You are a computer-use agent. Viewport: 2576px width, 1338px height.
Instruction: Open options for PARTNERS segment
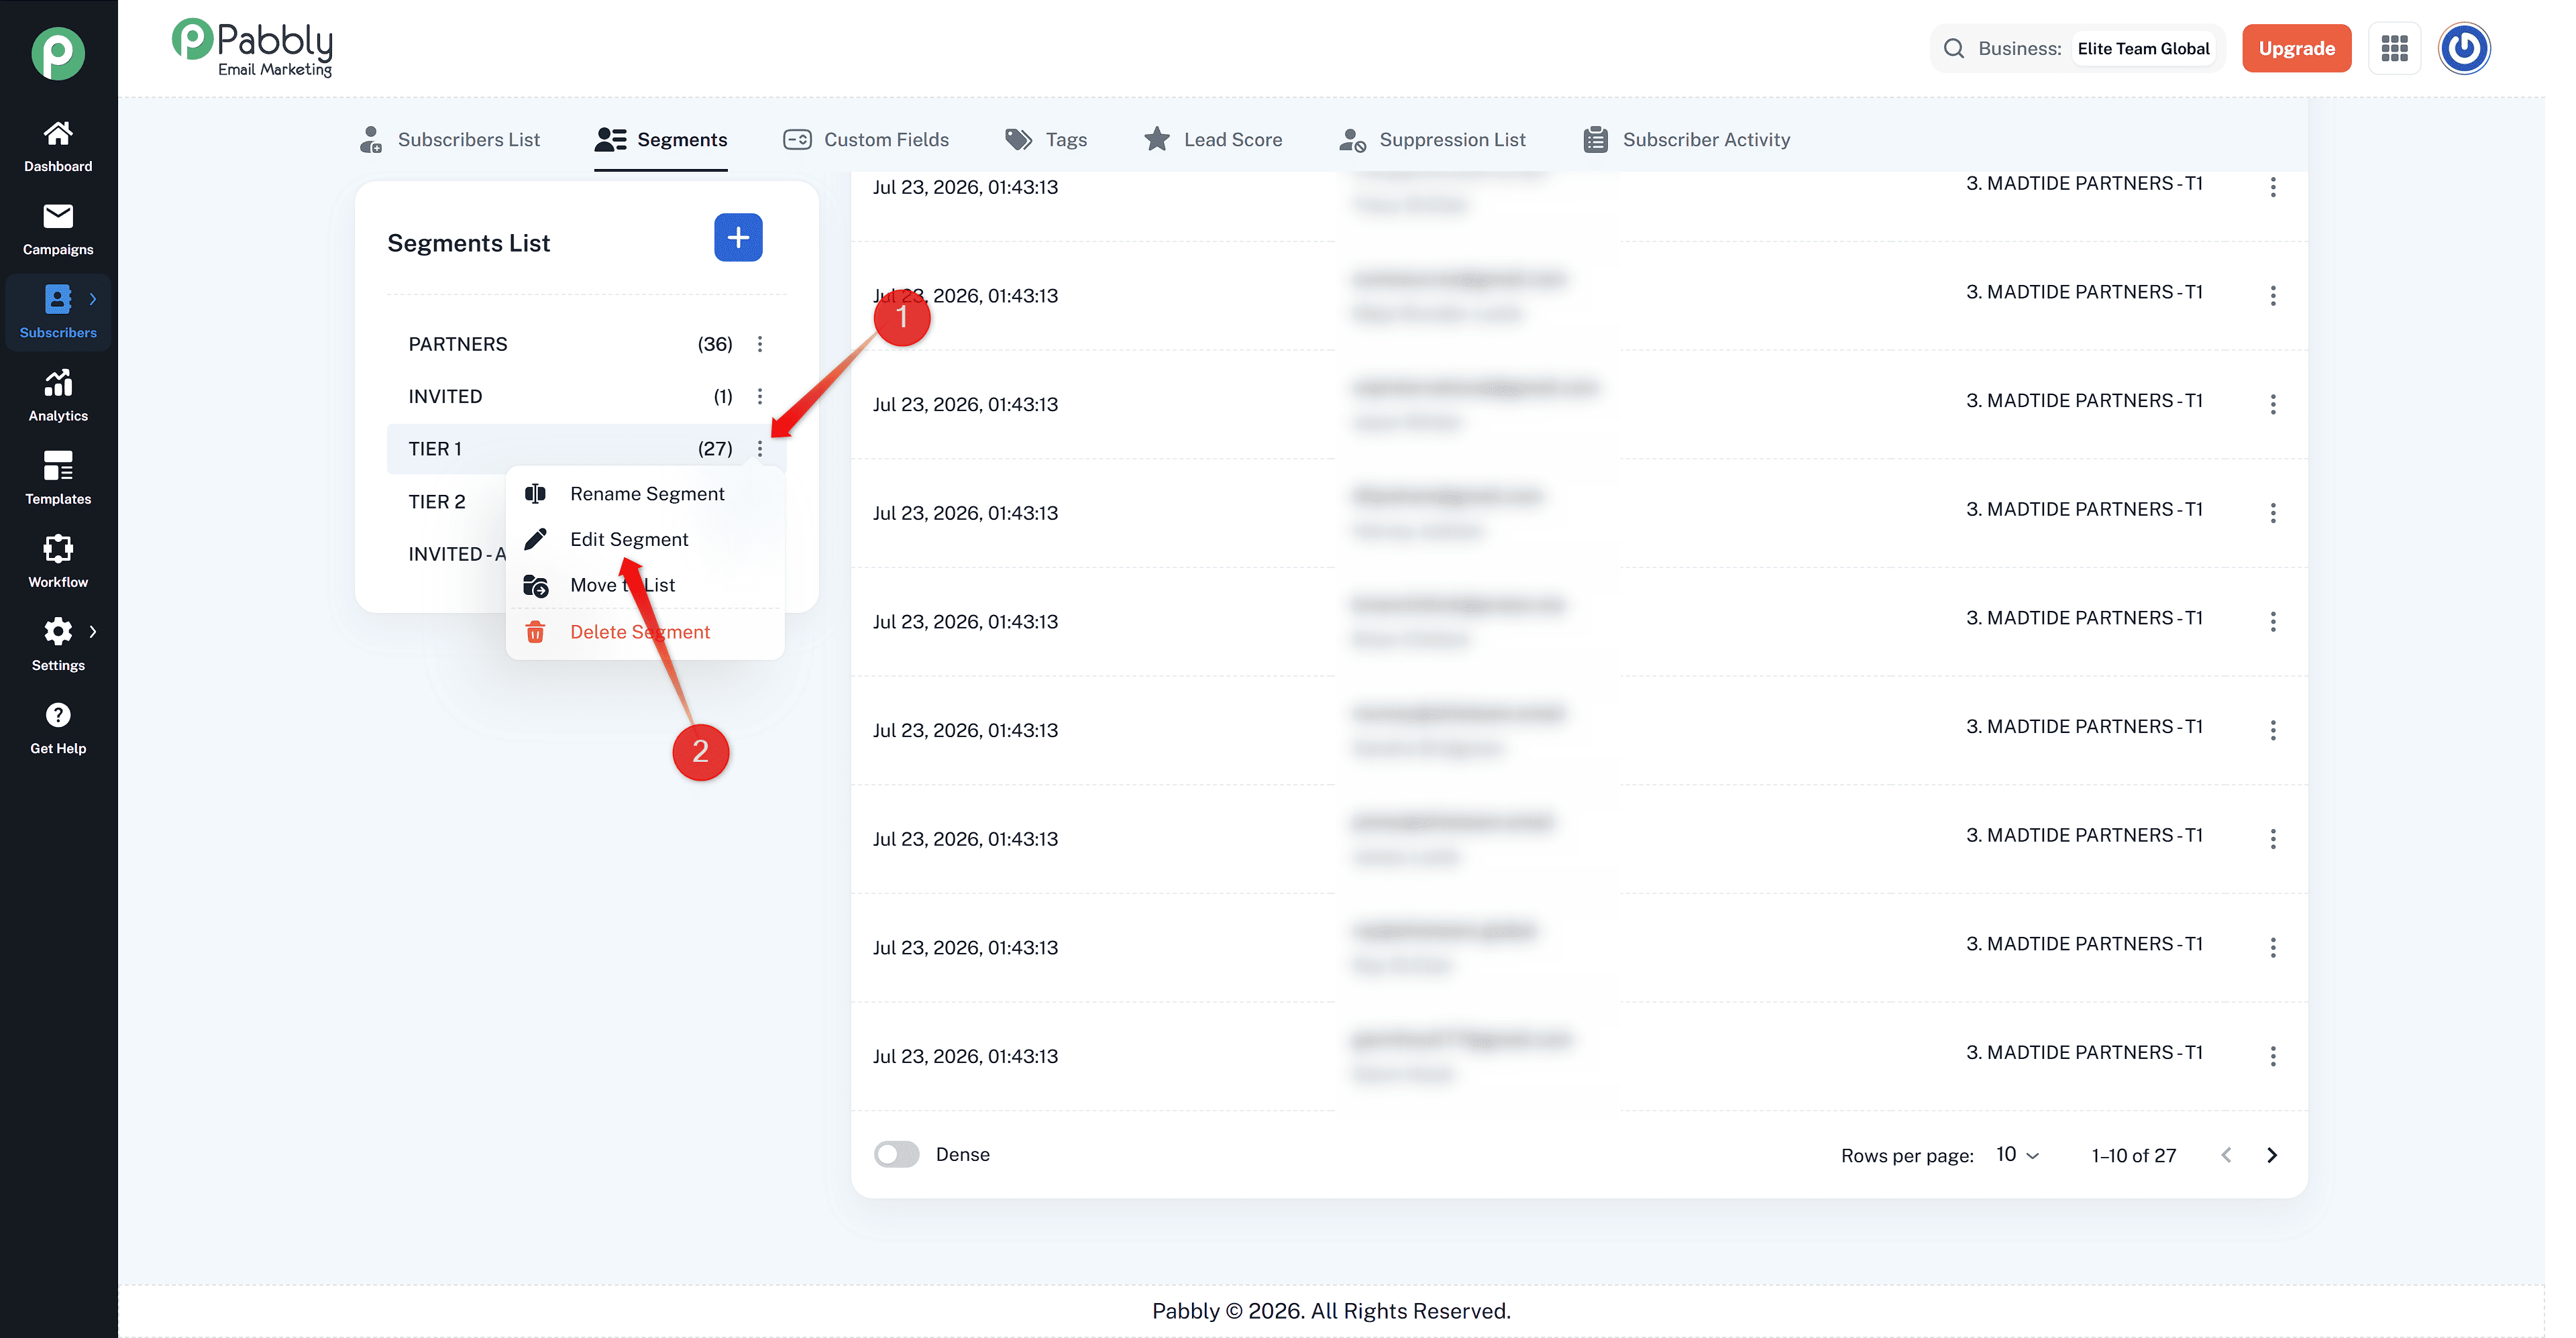coord(760,344)
